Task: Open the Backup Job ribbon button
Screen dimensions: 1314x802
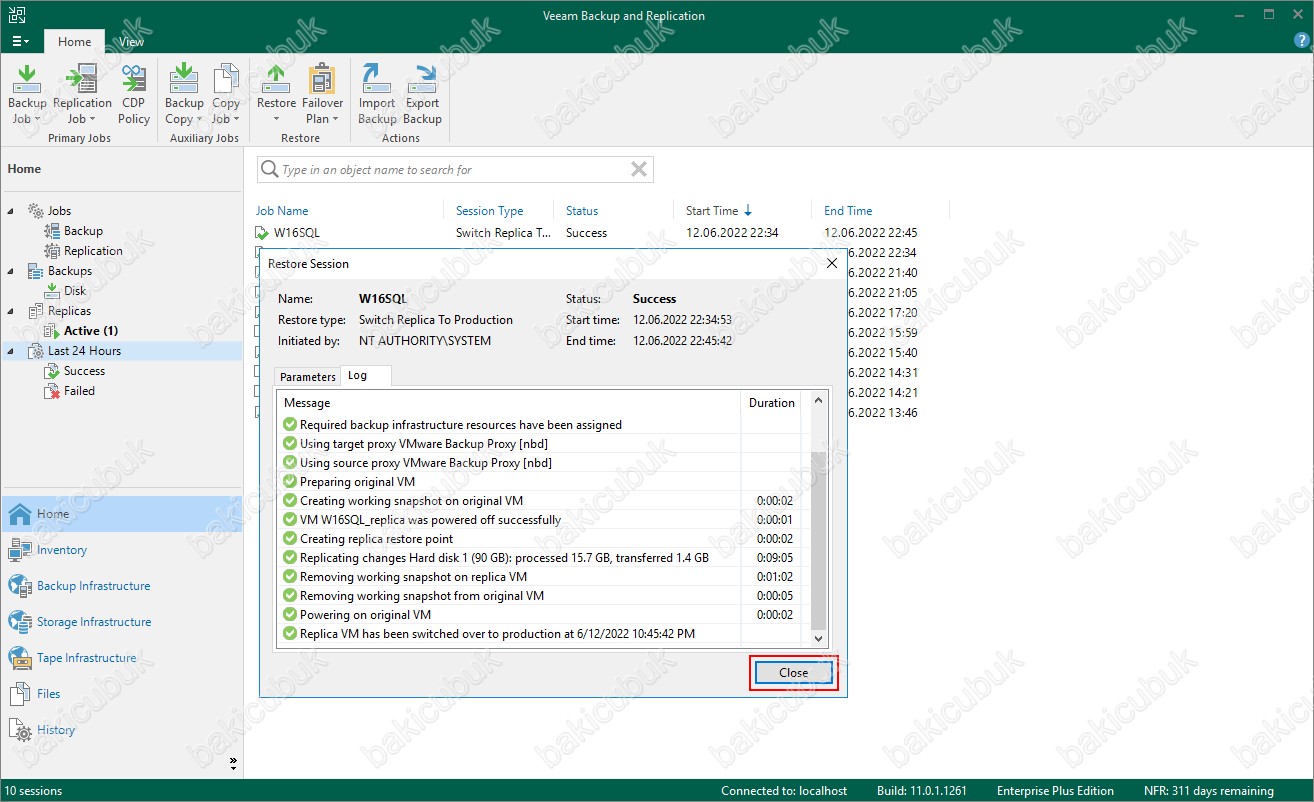Action: pyautogui.click(x=27, y=95)
